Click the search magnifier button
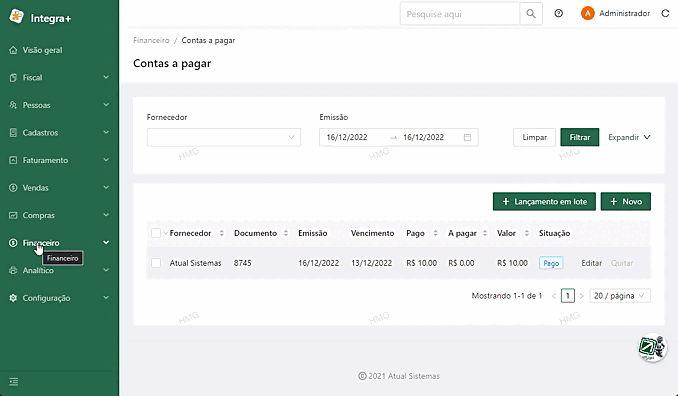Image resolution: width=678 pixels, height=396 pixels. pyautogui.click(x=531, y=14)
